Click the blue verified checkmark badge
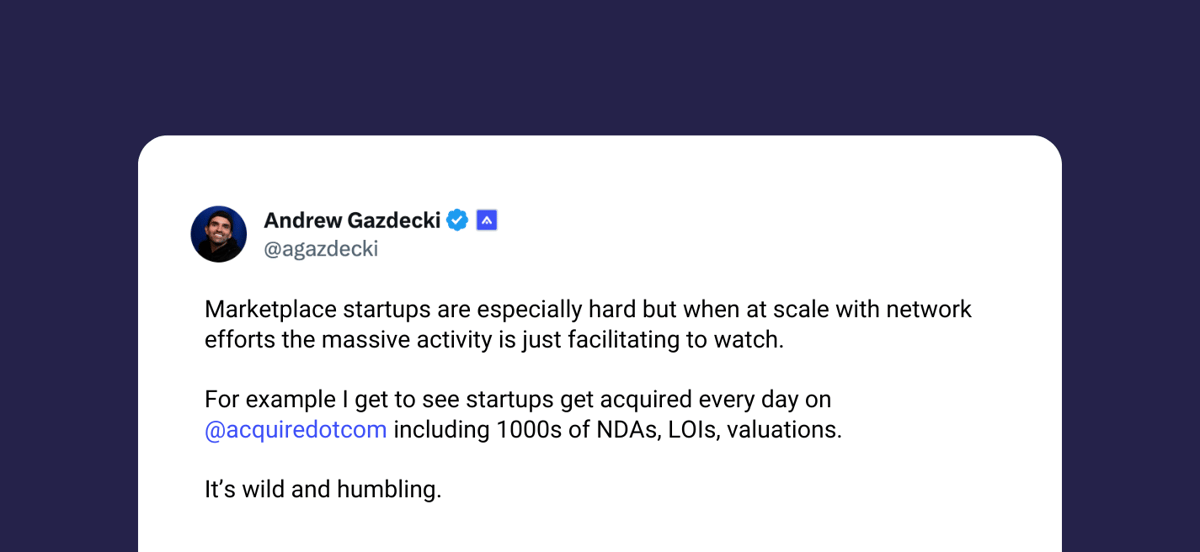 (x=457, y=220)
